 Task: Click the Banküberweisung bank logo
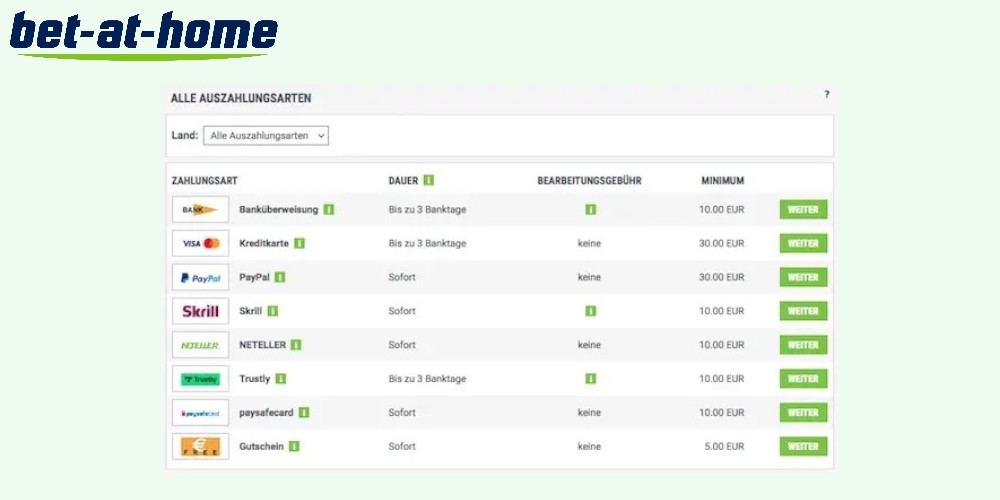coord(200,210)
